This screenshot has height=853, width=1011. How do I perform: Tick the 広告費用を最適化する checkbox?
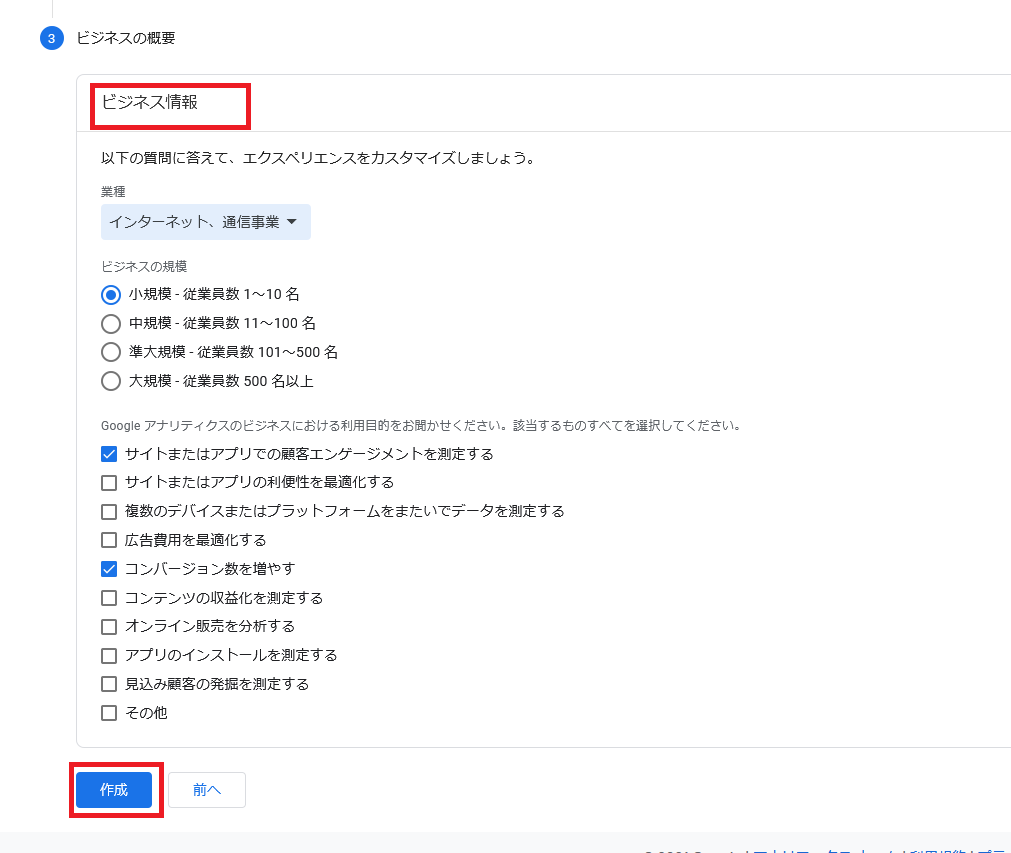click(110, 541)
